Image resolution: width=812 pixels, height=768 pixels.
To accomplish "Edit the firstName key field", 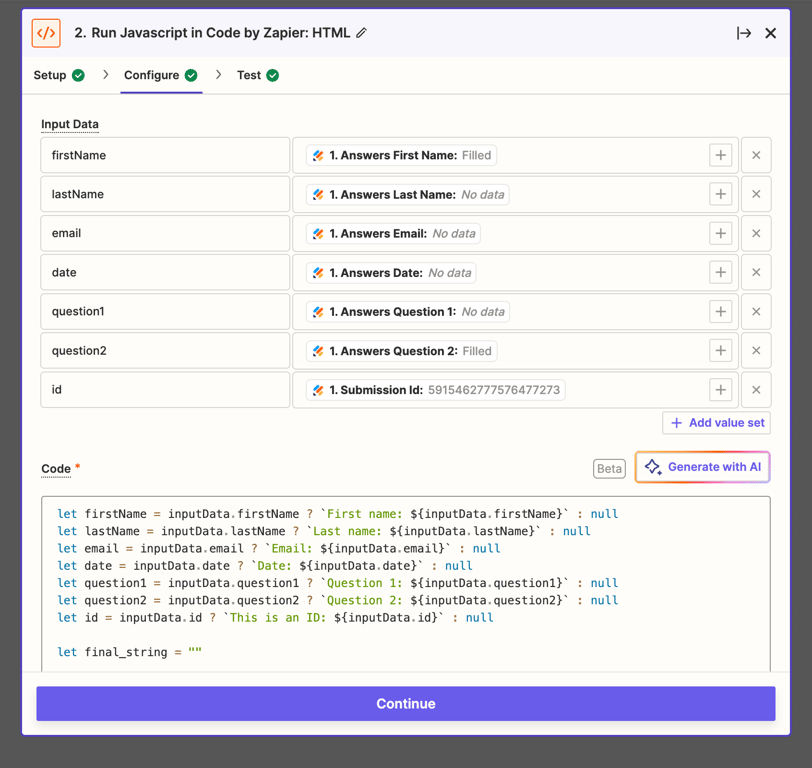I will point(165,155).
